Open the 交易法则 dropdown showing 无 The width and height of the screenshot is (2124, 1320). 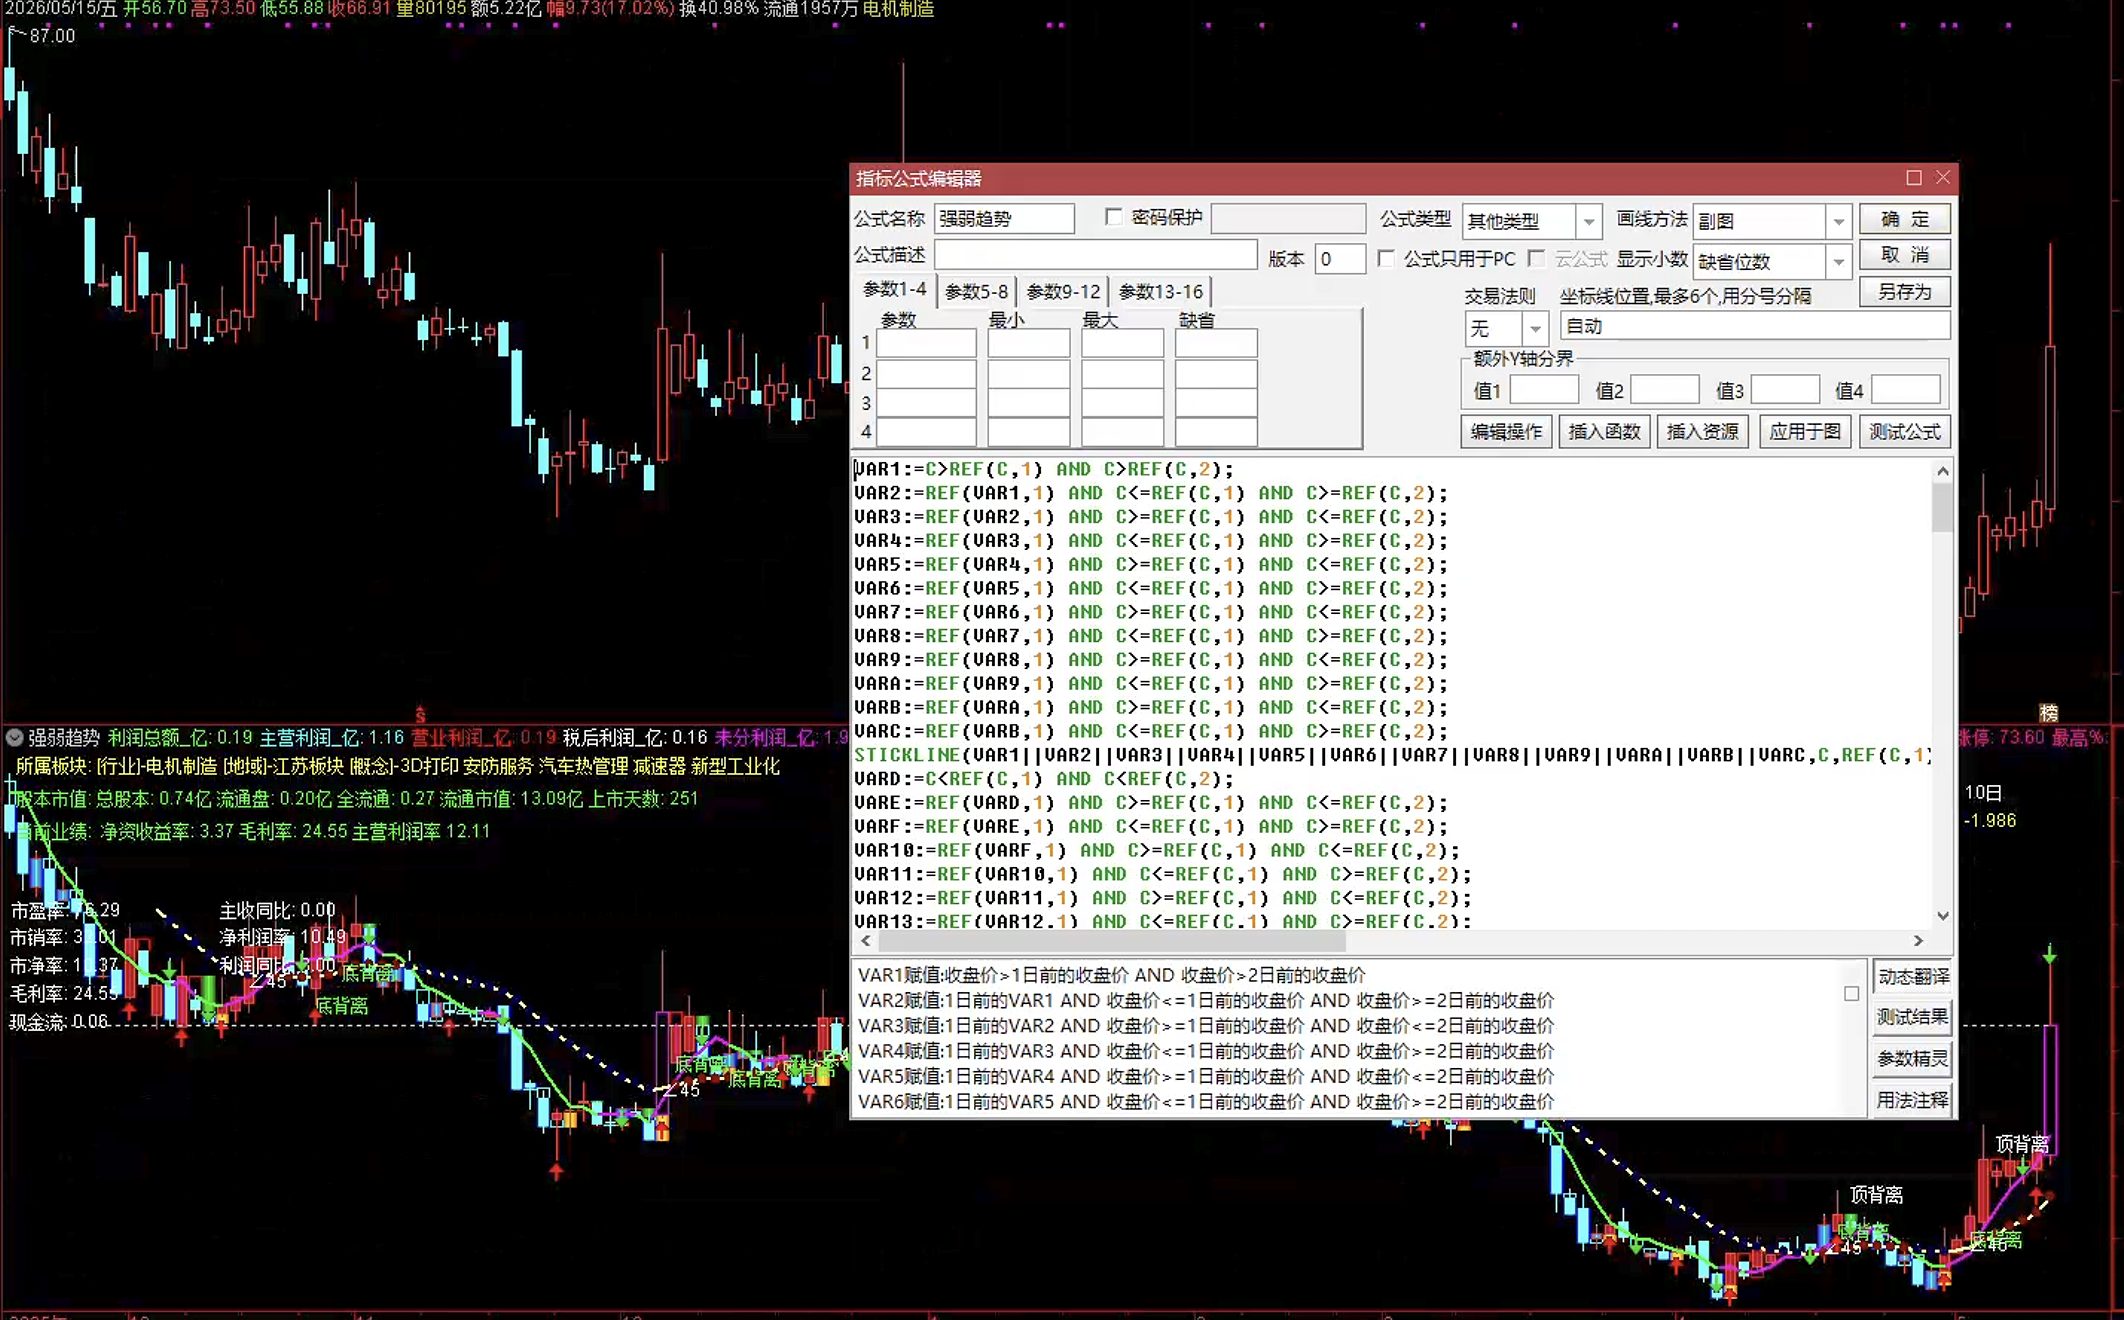[1535, 328]
